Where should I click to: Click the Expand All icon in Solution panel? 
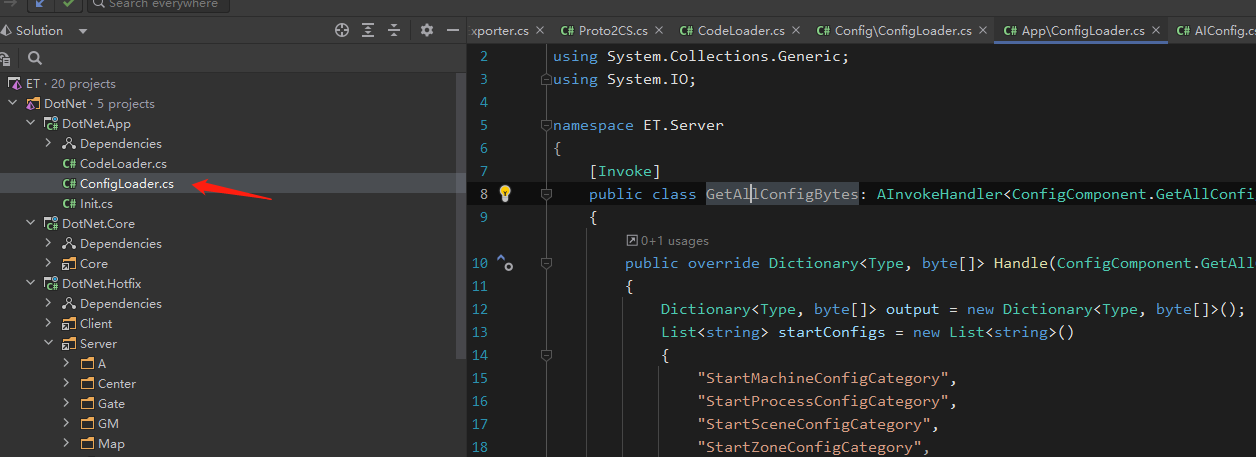[x=369, y=31]
